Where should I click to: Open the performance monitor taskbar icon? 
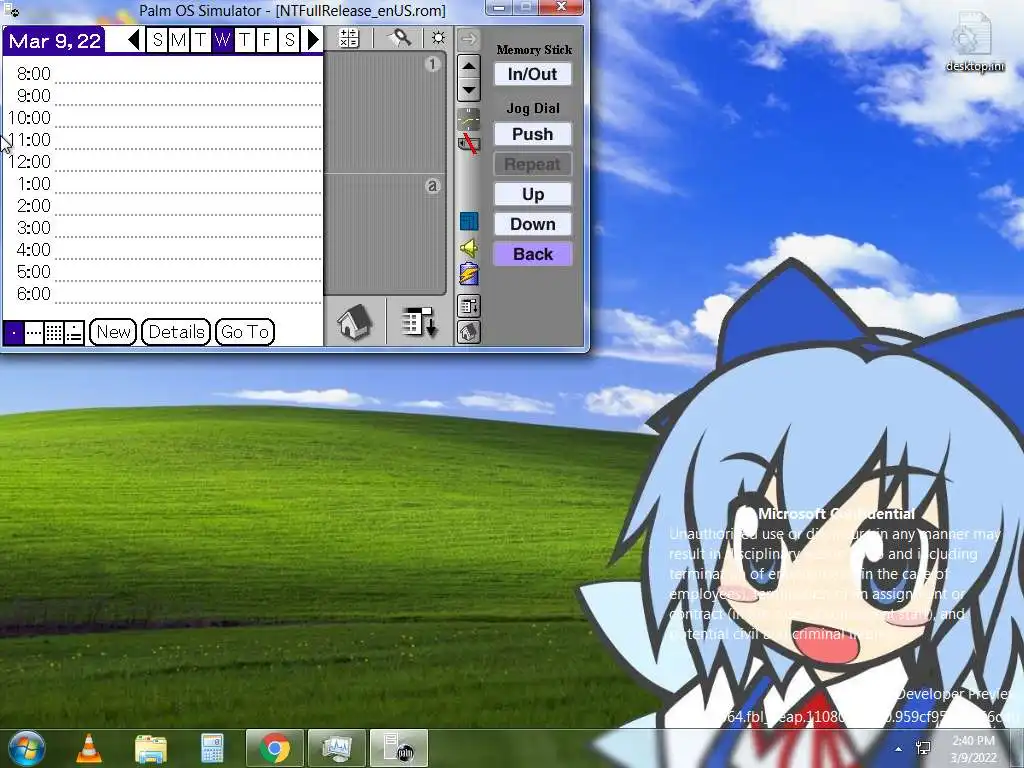coord(336,748)
